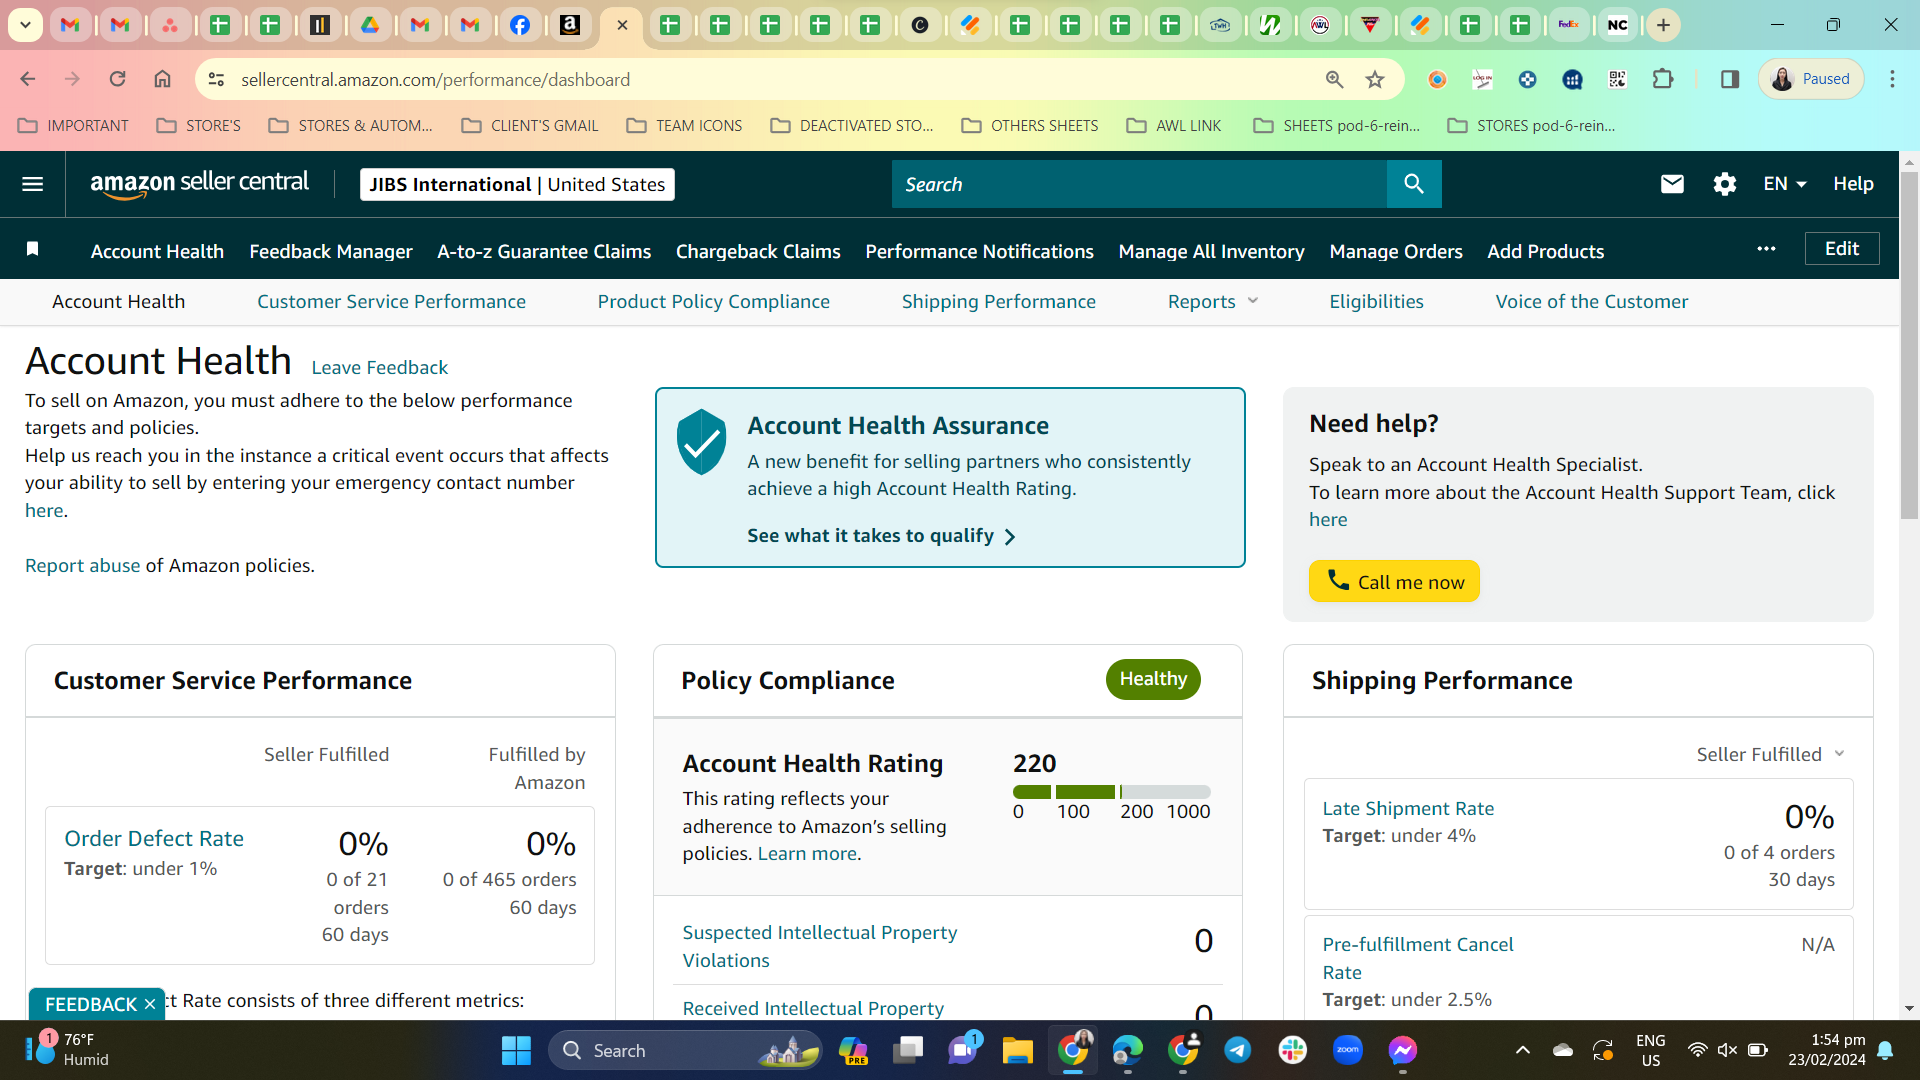1920x1080 pixels.
Task: Click the Call me now button
Action: coord(1394,581)
